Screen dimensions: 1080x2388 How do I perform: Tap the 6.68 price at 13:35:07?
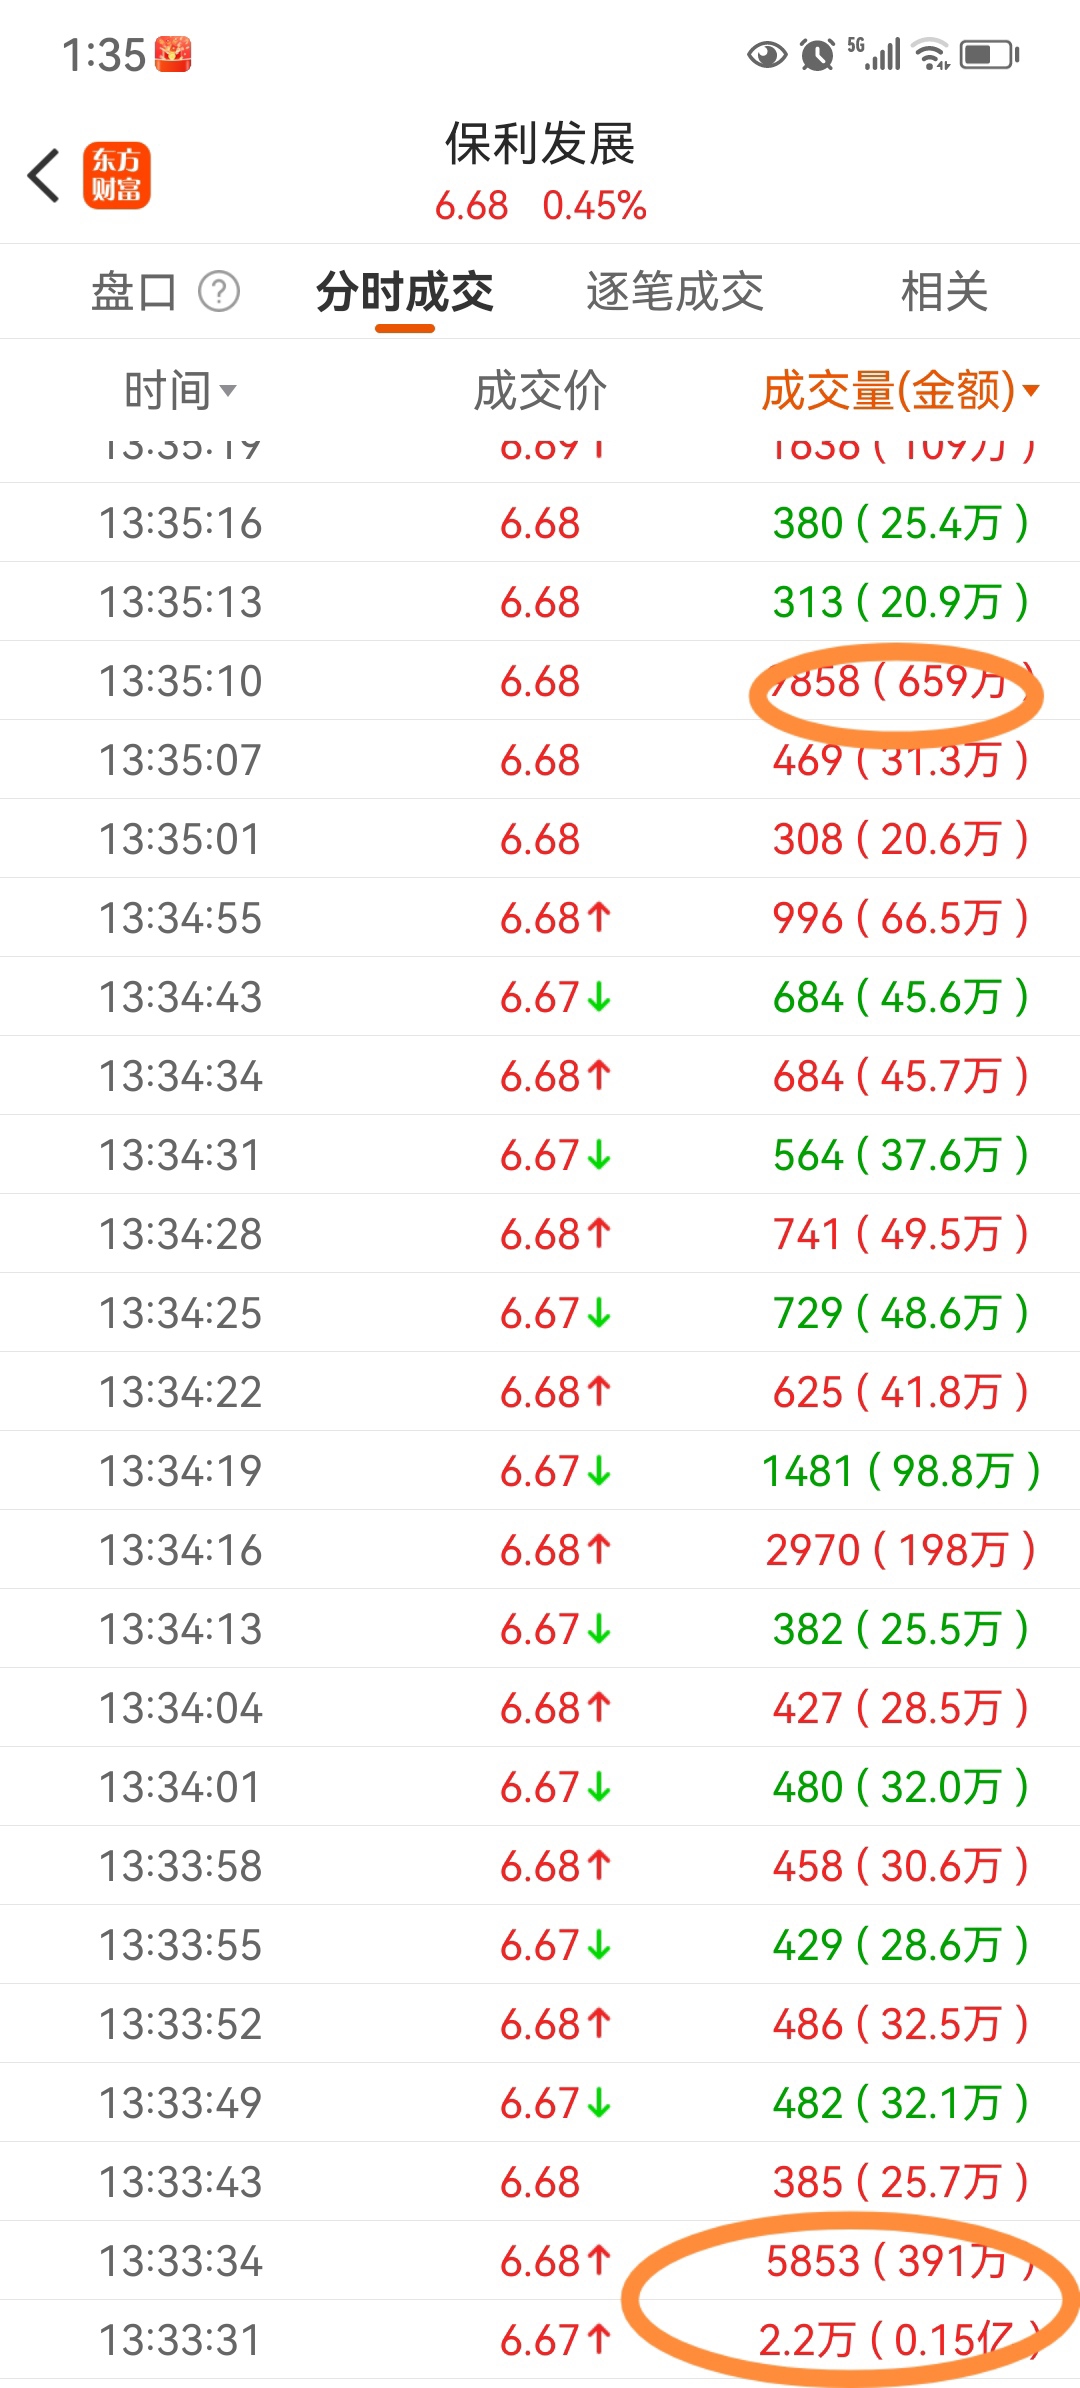(x=540, y=760)
